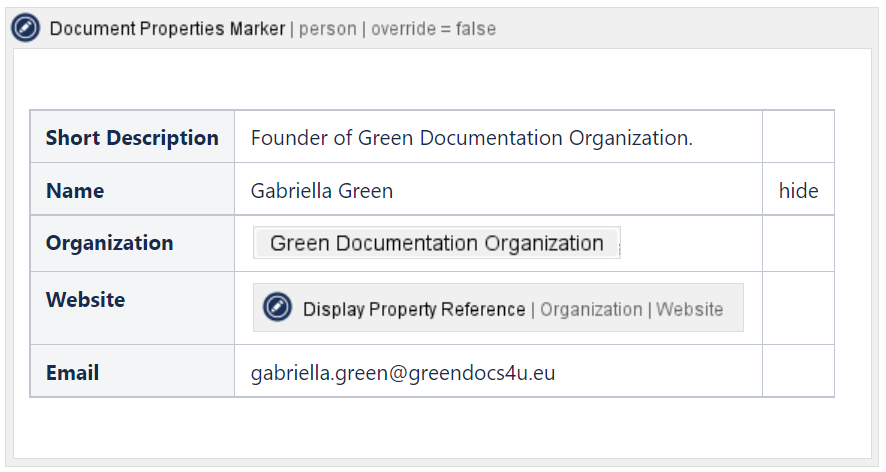Place cursor in 'Gabriella Green' value cell
The height and width of the screenshot is (472, 886).
coord(321,191)
